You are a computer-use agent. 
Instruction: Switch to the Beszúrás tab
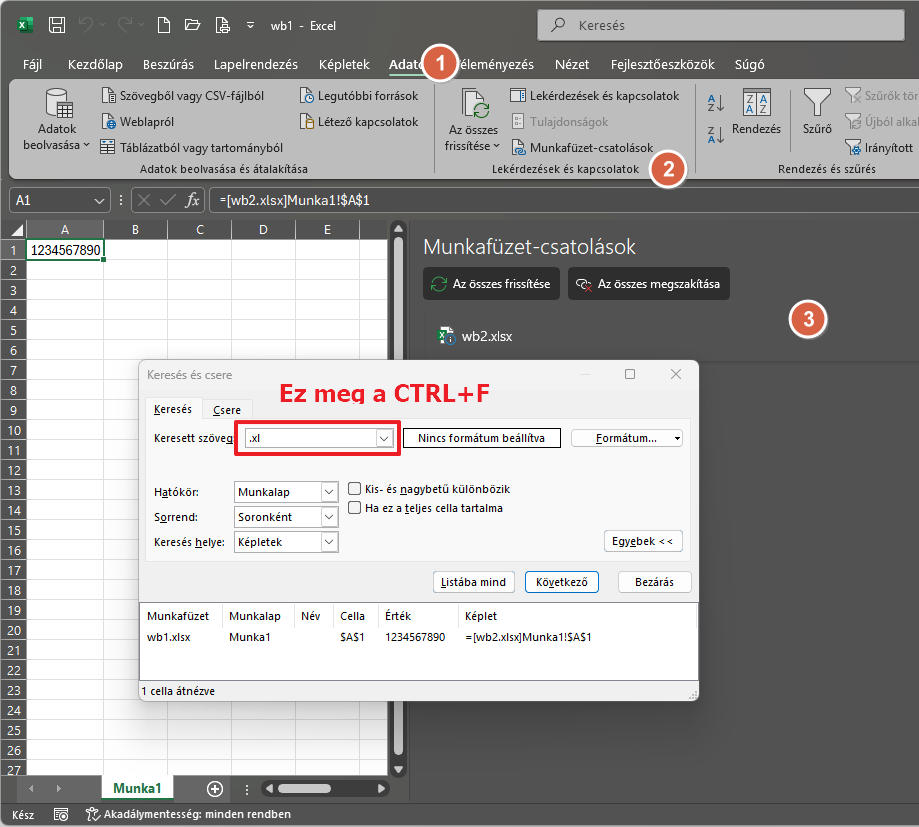coord(168,64)
